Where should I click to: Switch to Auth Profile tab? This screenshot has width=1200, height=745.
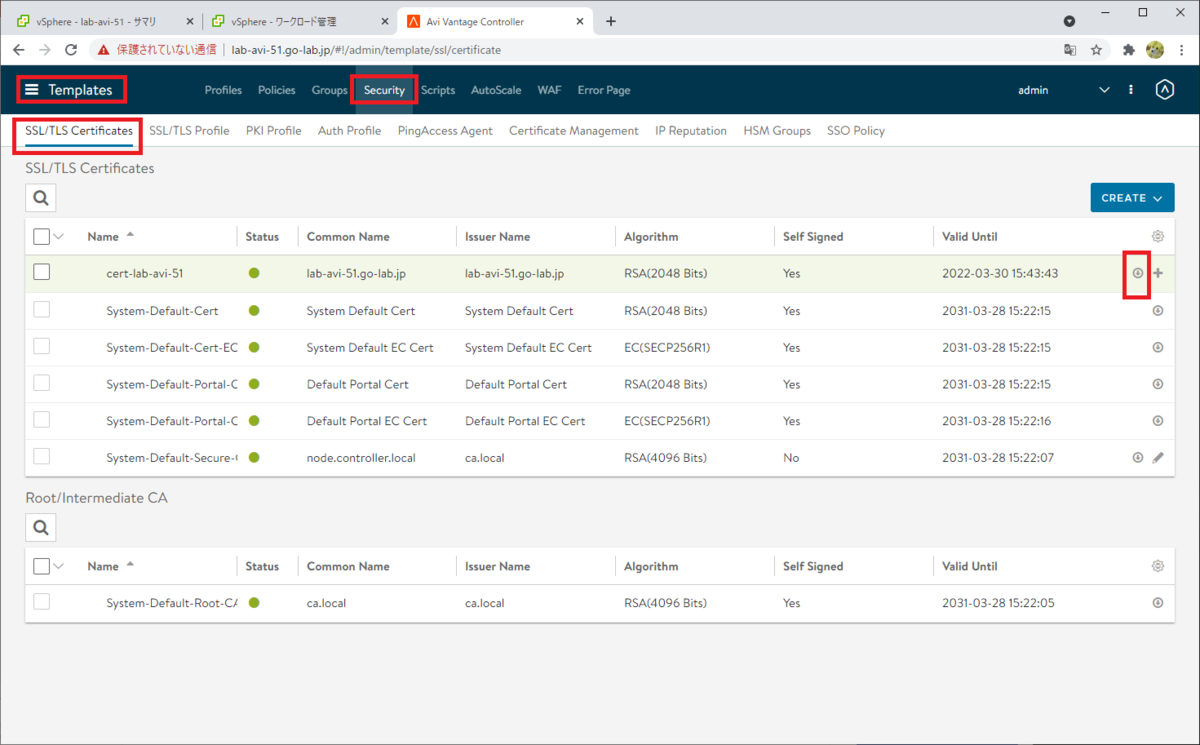pos(349,131)
